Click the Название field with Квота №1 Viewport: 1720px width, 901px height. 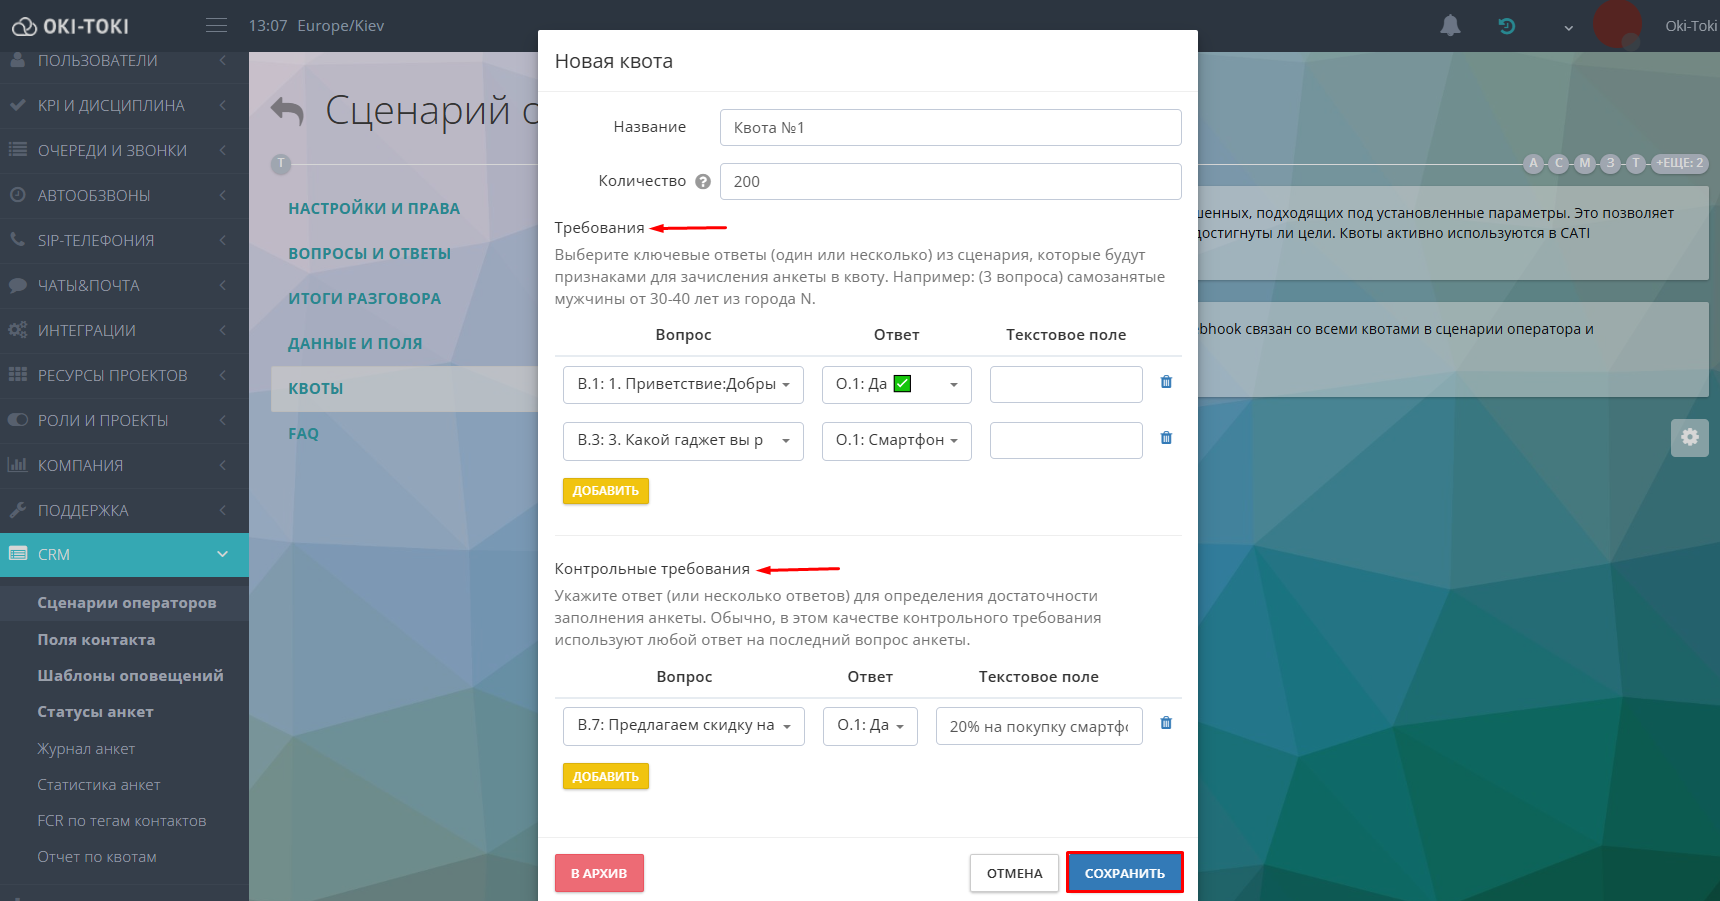point(950,128)
